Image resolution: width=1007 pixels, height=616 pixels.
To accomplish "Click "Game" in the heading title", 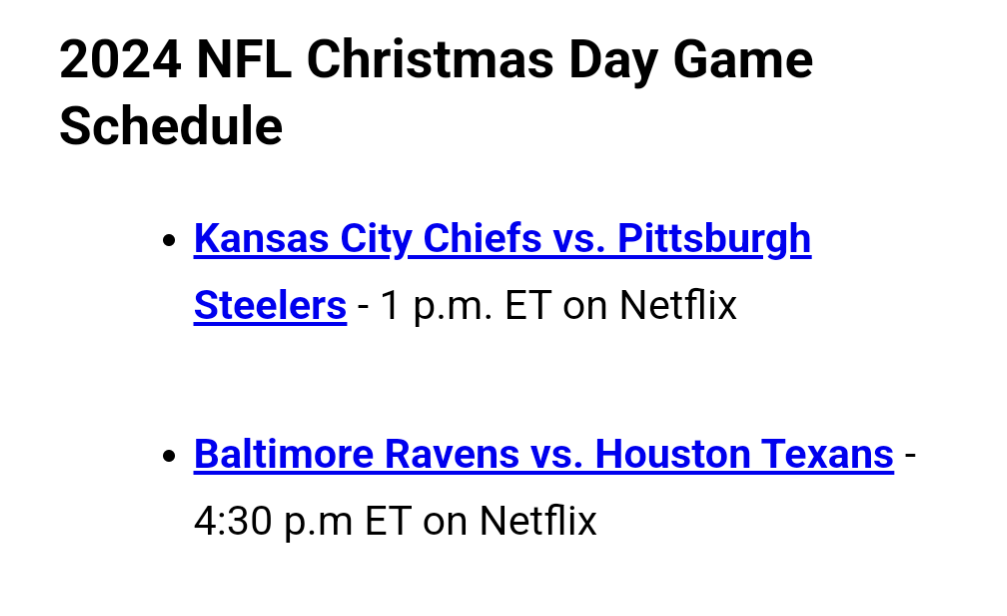I will 743,60.
